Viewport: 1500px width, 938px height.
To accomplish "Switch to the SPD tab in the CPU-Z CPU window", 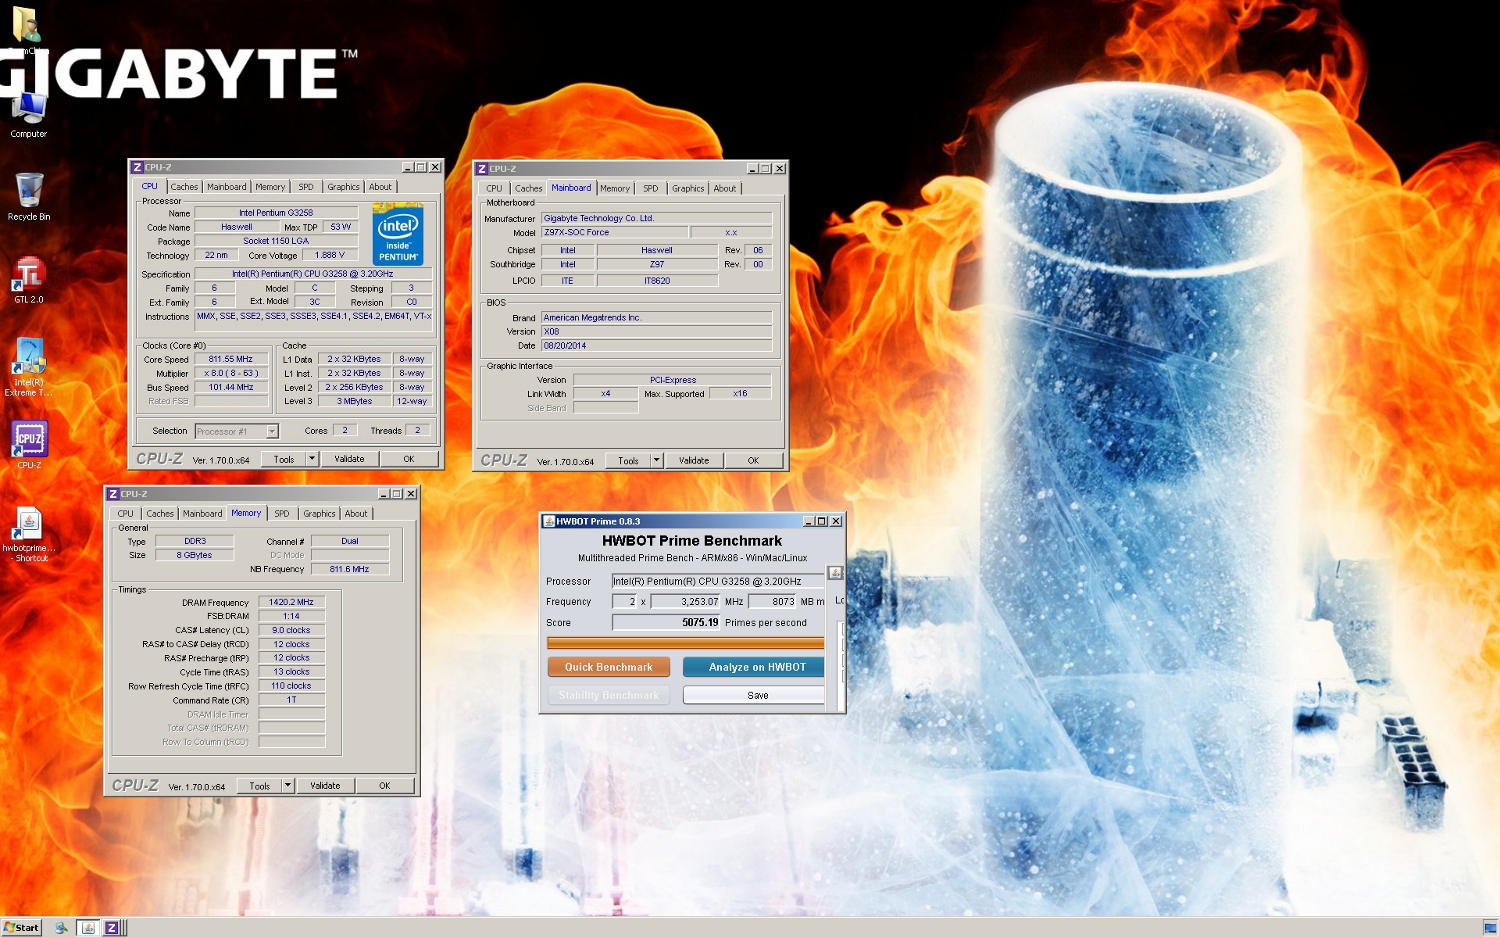I will [306, 187].
